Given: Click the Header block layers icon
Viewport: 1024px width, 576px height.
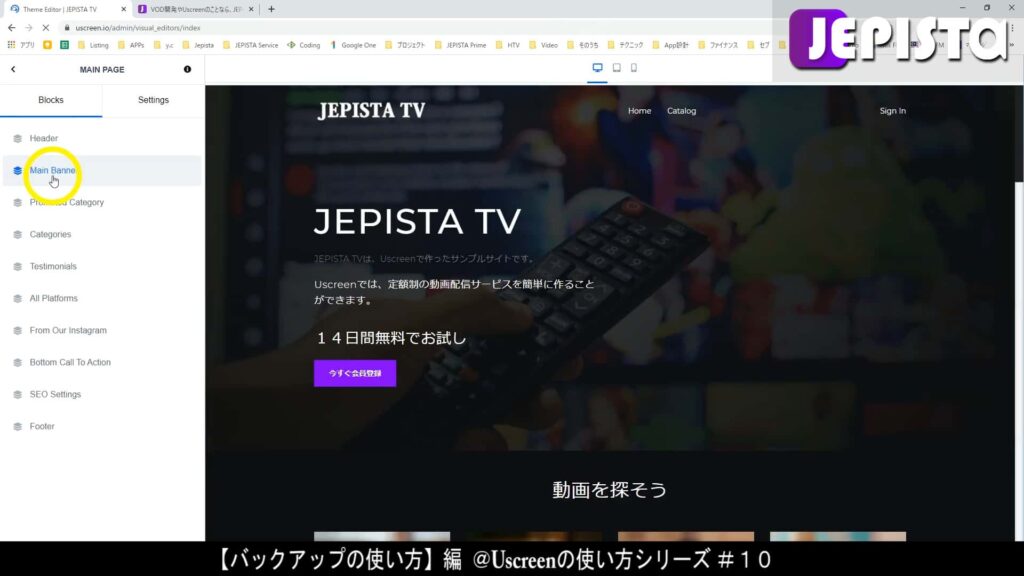Looking at the screenshot, I should coord(18,138).
